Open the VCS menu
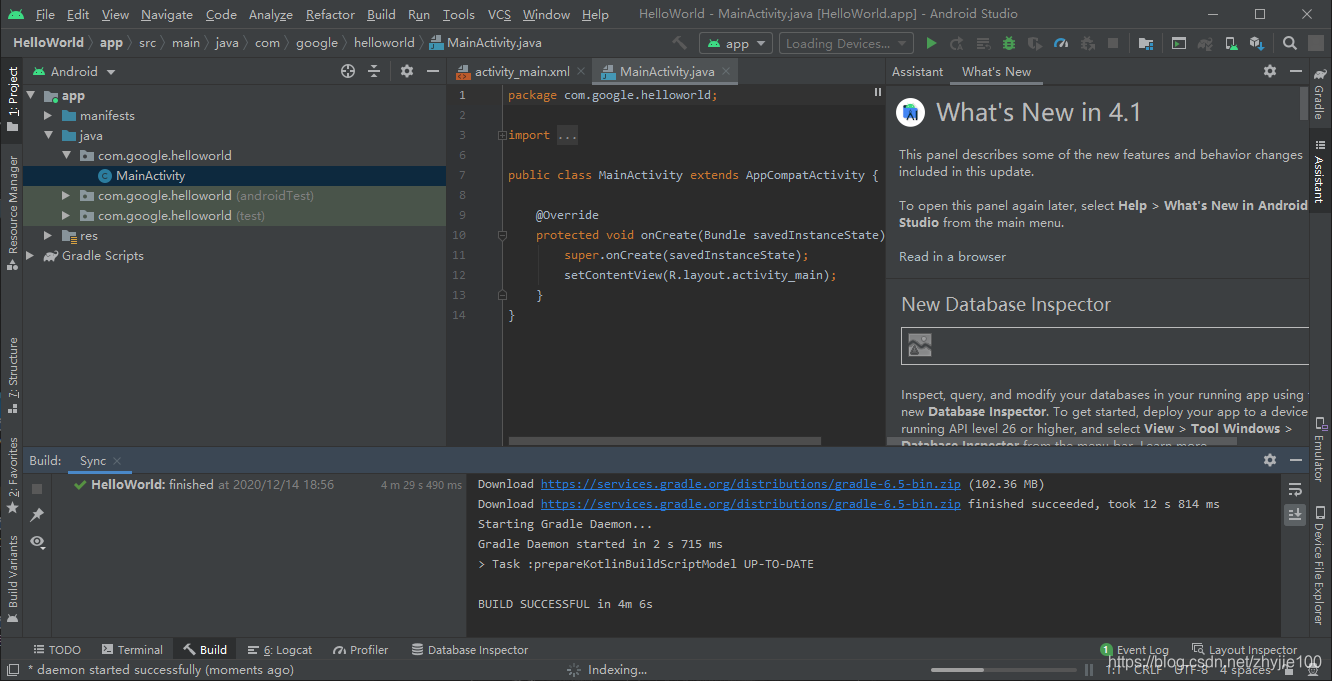Image resolution: width=1332 pixels, height=681 pixels. [x=499, y=14]
